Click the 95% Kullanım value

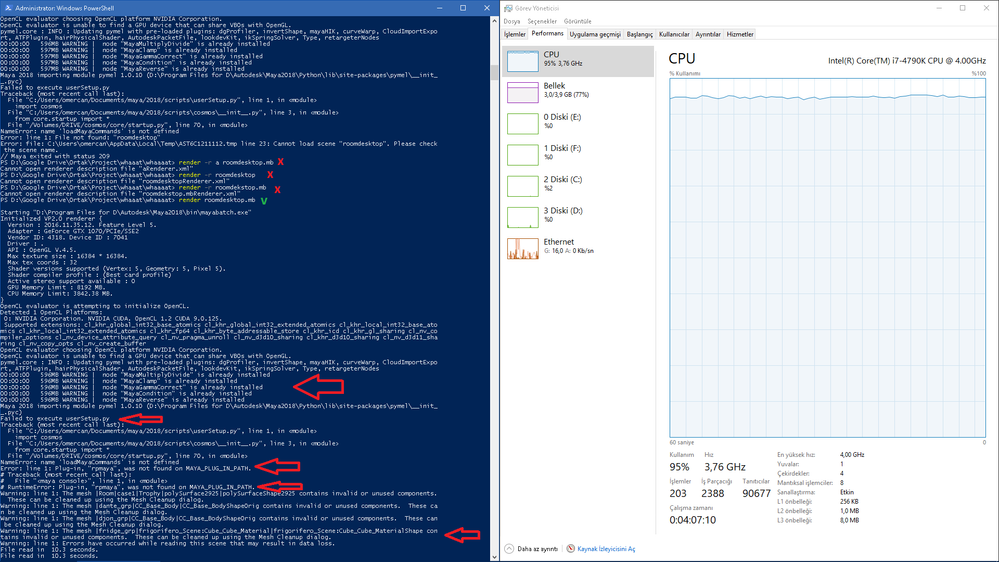point(679,467)
